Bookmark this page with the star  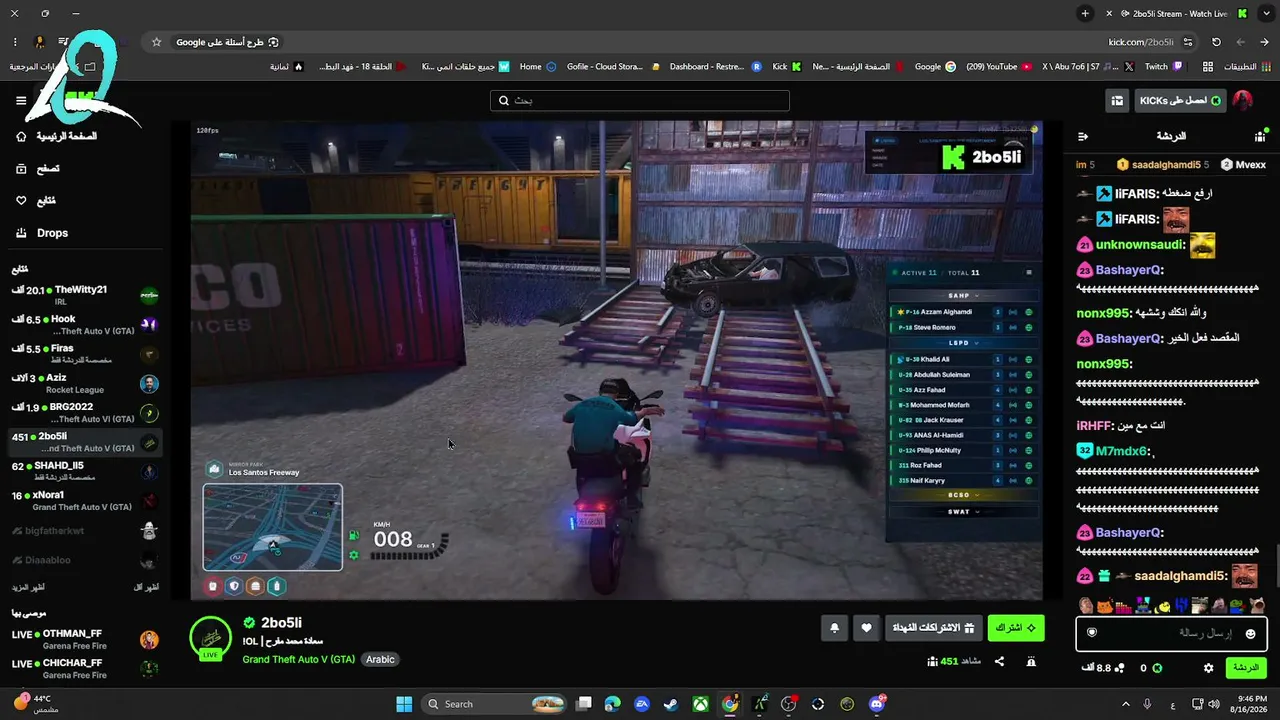click(156, 42)
